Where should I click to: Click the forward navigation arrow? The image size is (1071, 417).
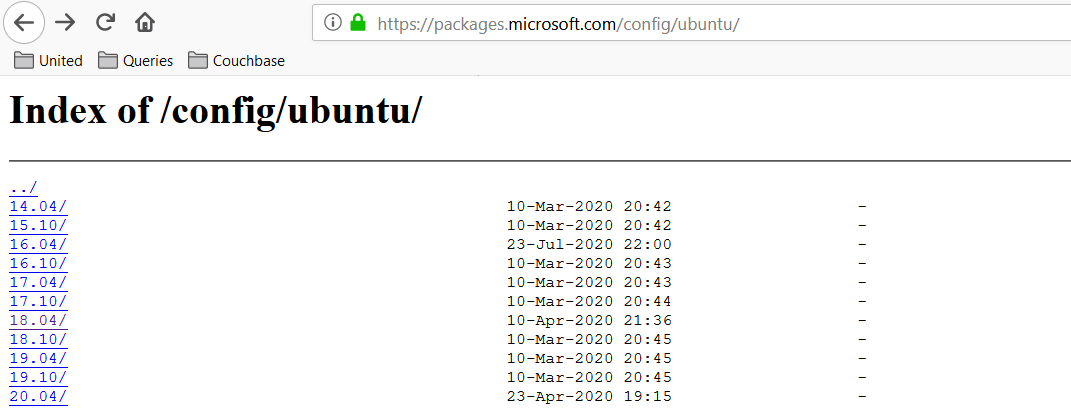point(65,22)
